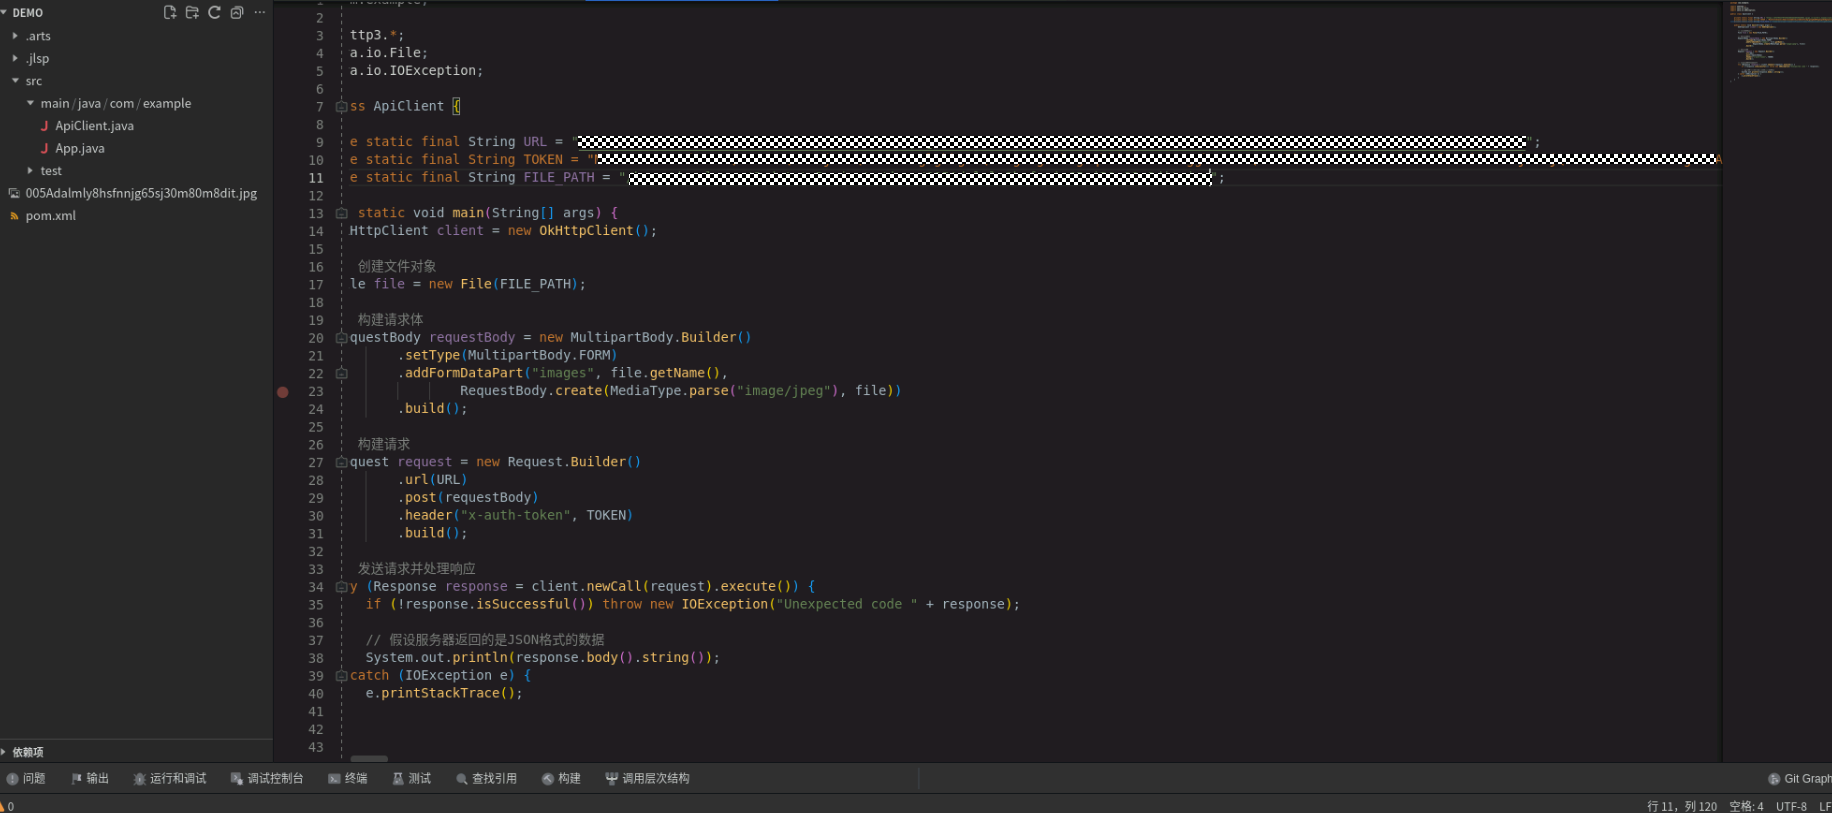The width and height of the screenshot is (1832, 813).
Task: Click the "Unexpected code " string on line 35
Action: tap(847, 605)
